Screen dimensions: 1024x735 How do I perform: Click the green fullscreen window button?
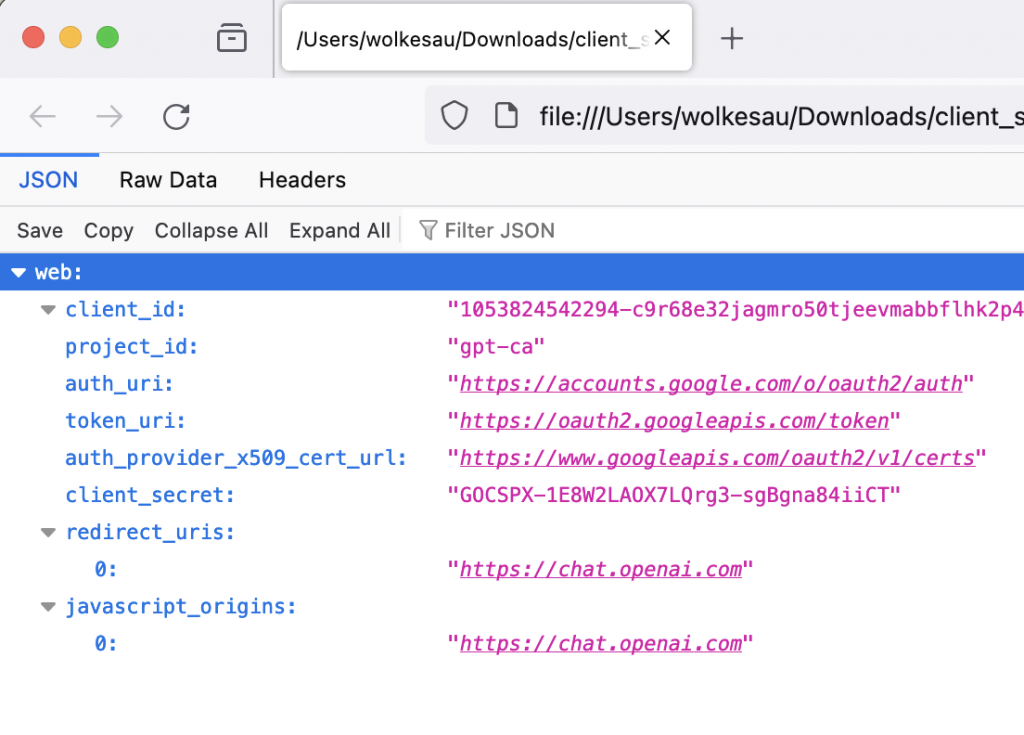tap(108, 37)
